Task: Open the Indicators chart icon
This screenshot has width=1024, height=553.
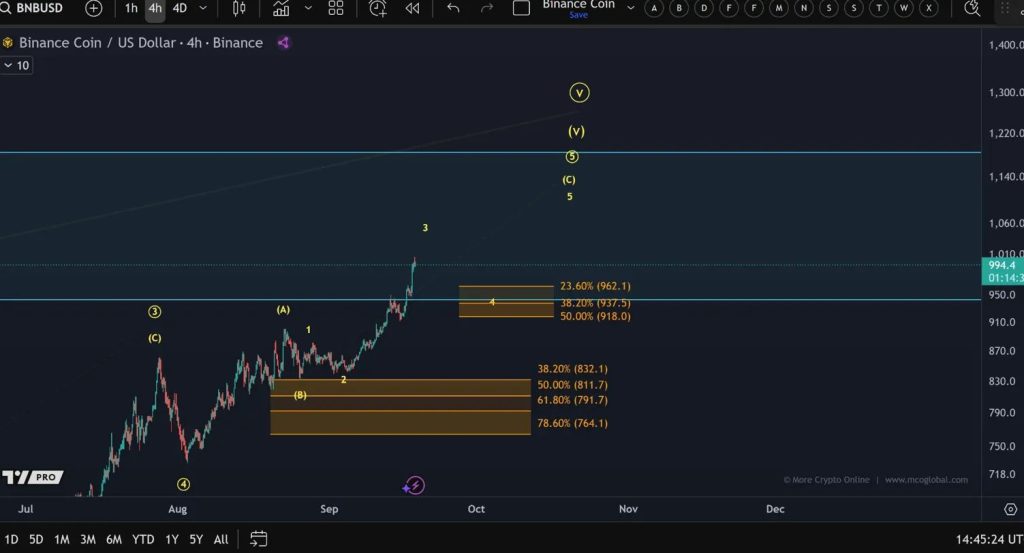Action: (281, 8)
